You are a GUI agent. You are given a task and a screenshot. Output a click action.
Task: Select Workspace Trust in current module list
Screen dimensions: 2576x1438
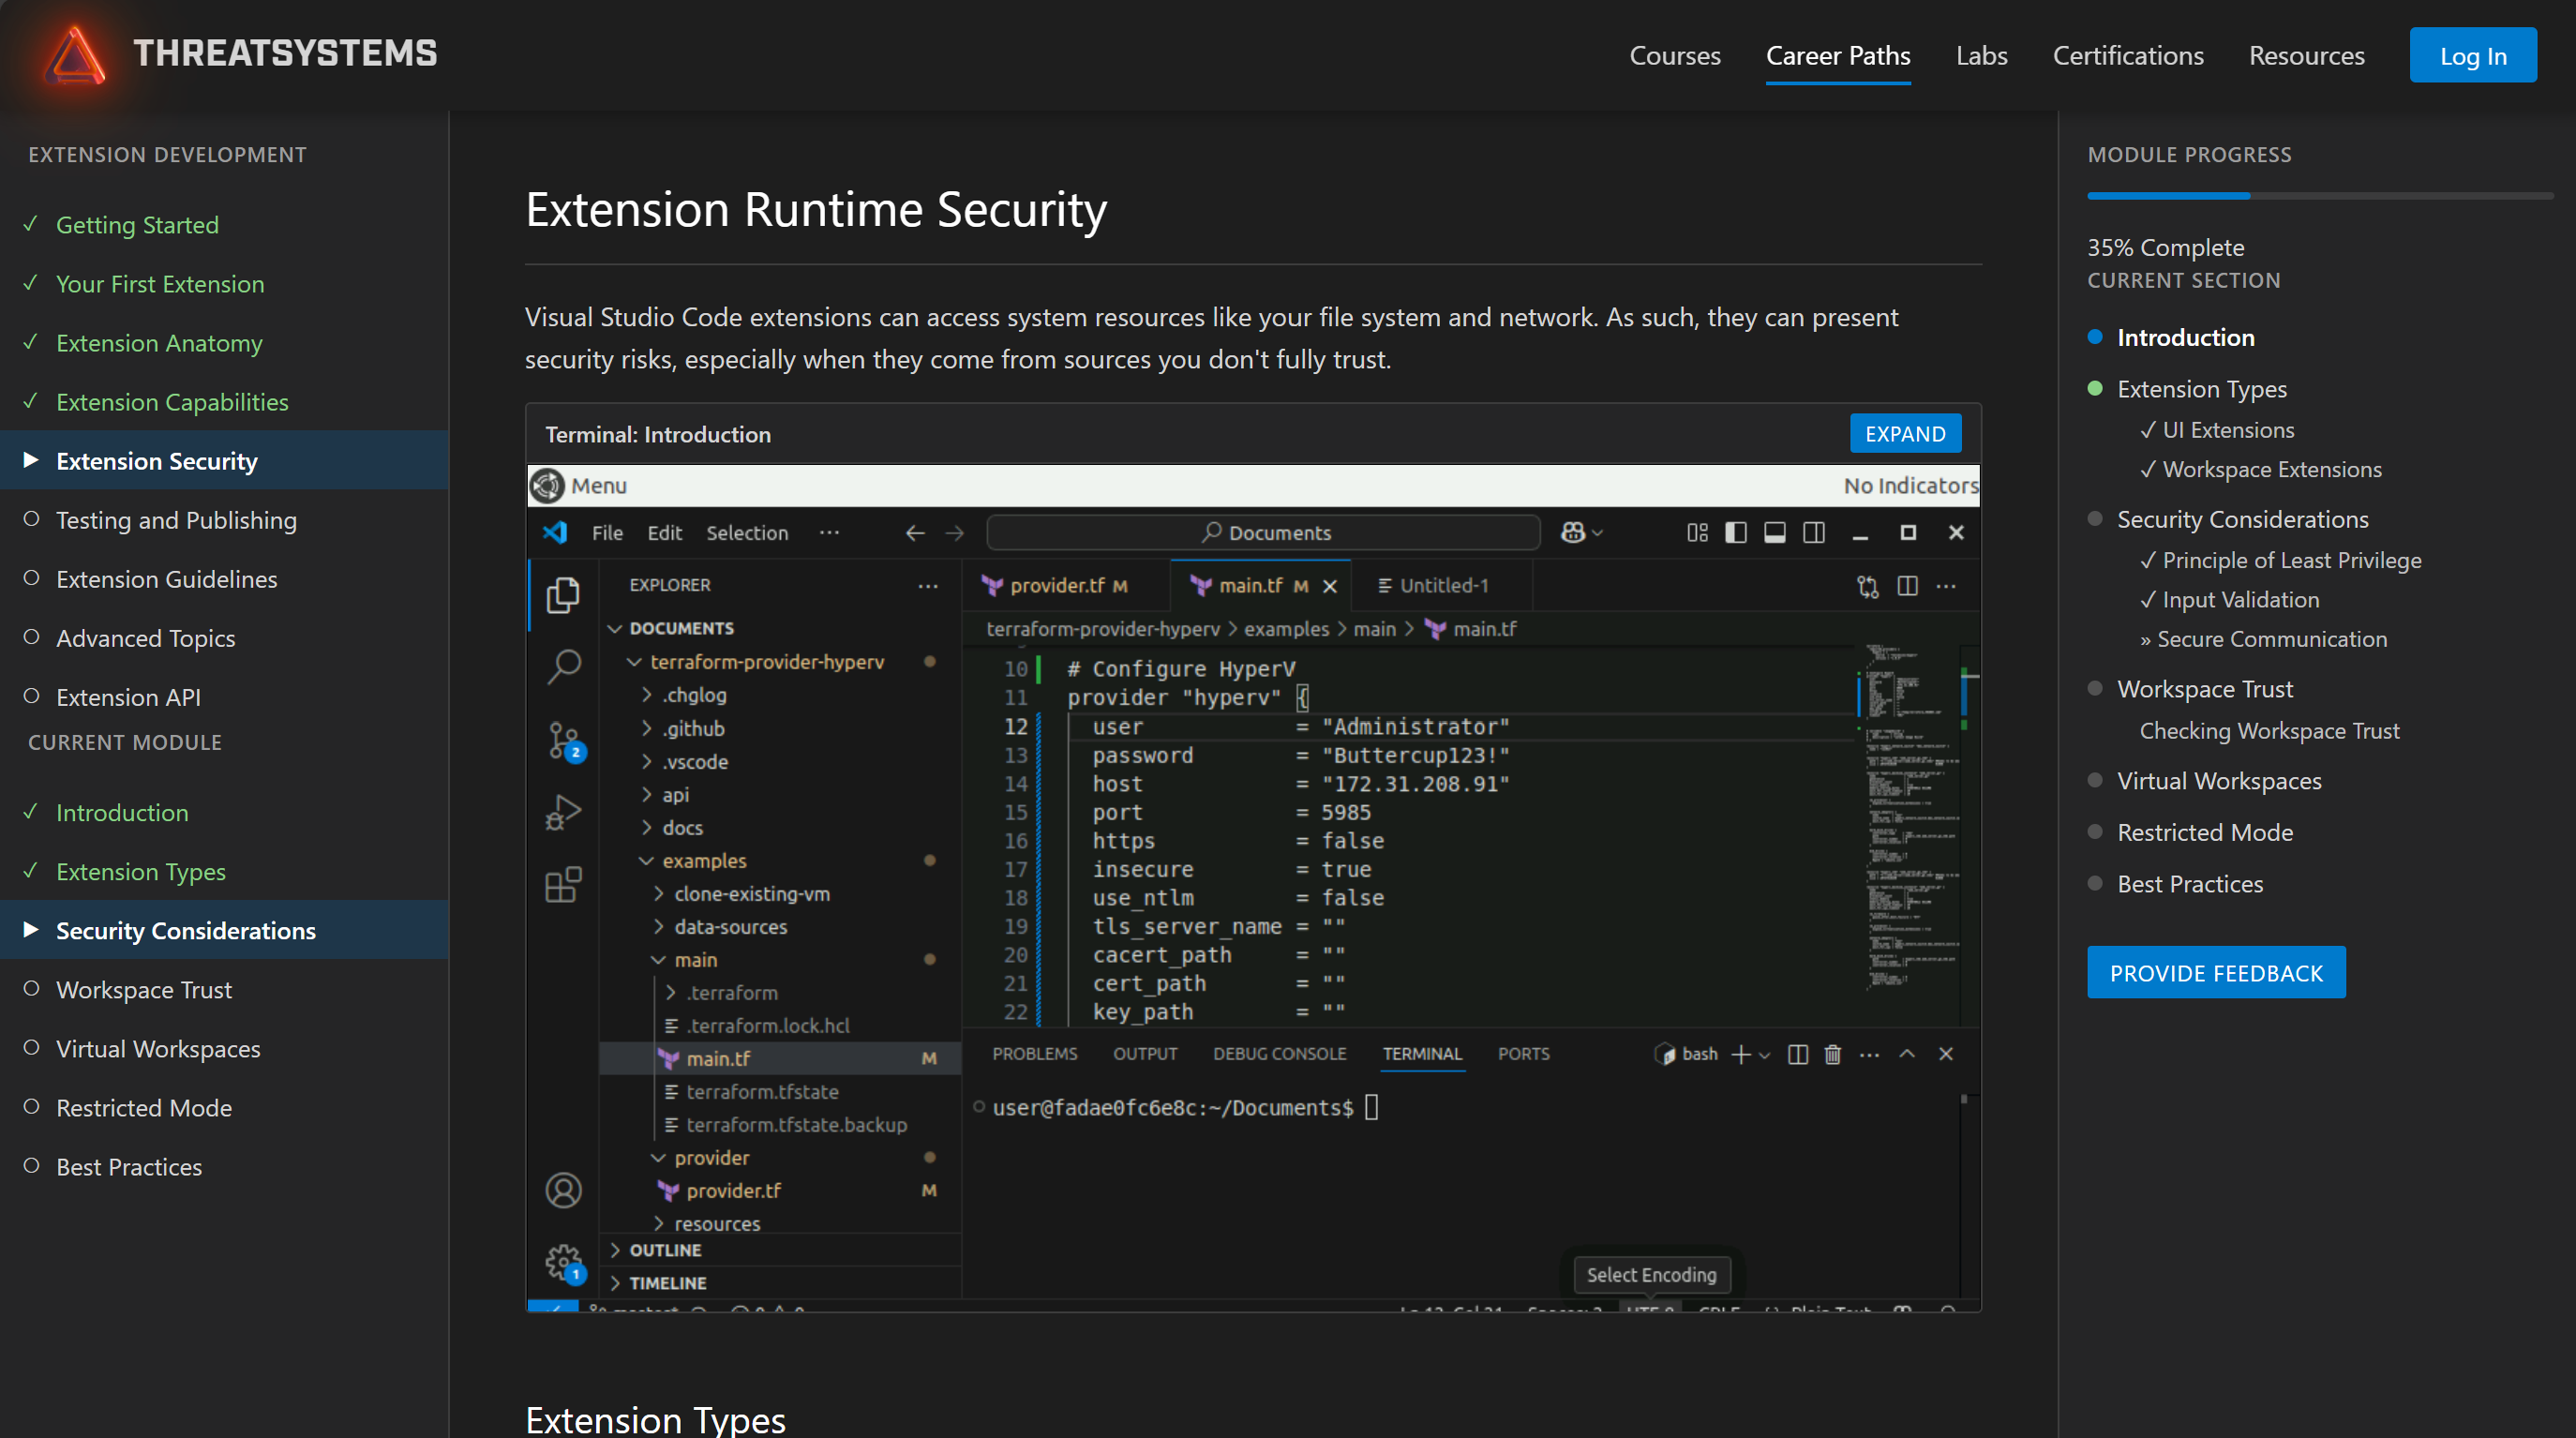point(144,990)
